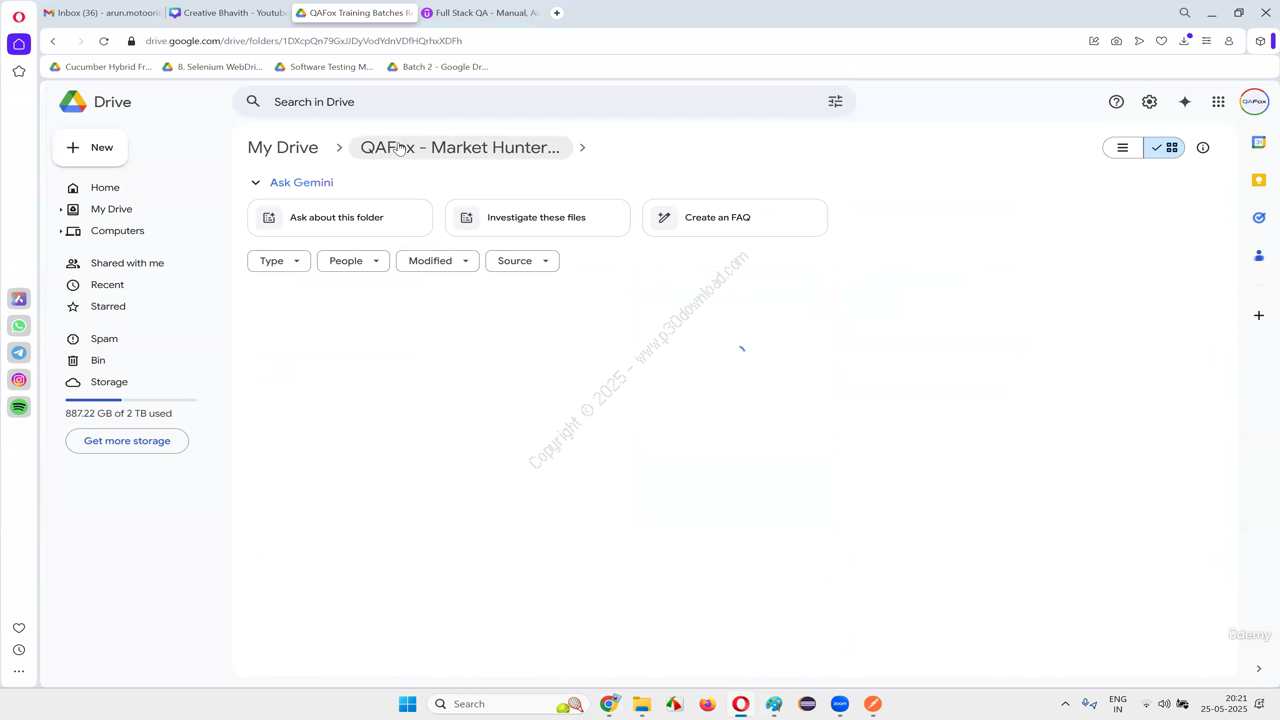This screenshot has height=720, width=1280.
Task: Click Create an FAQ
Action: click(x=735, y=218)
